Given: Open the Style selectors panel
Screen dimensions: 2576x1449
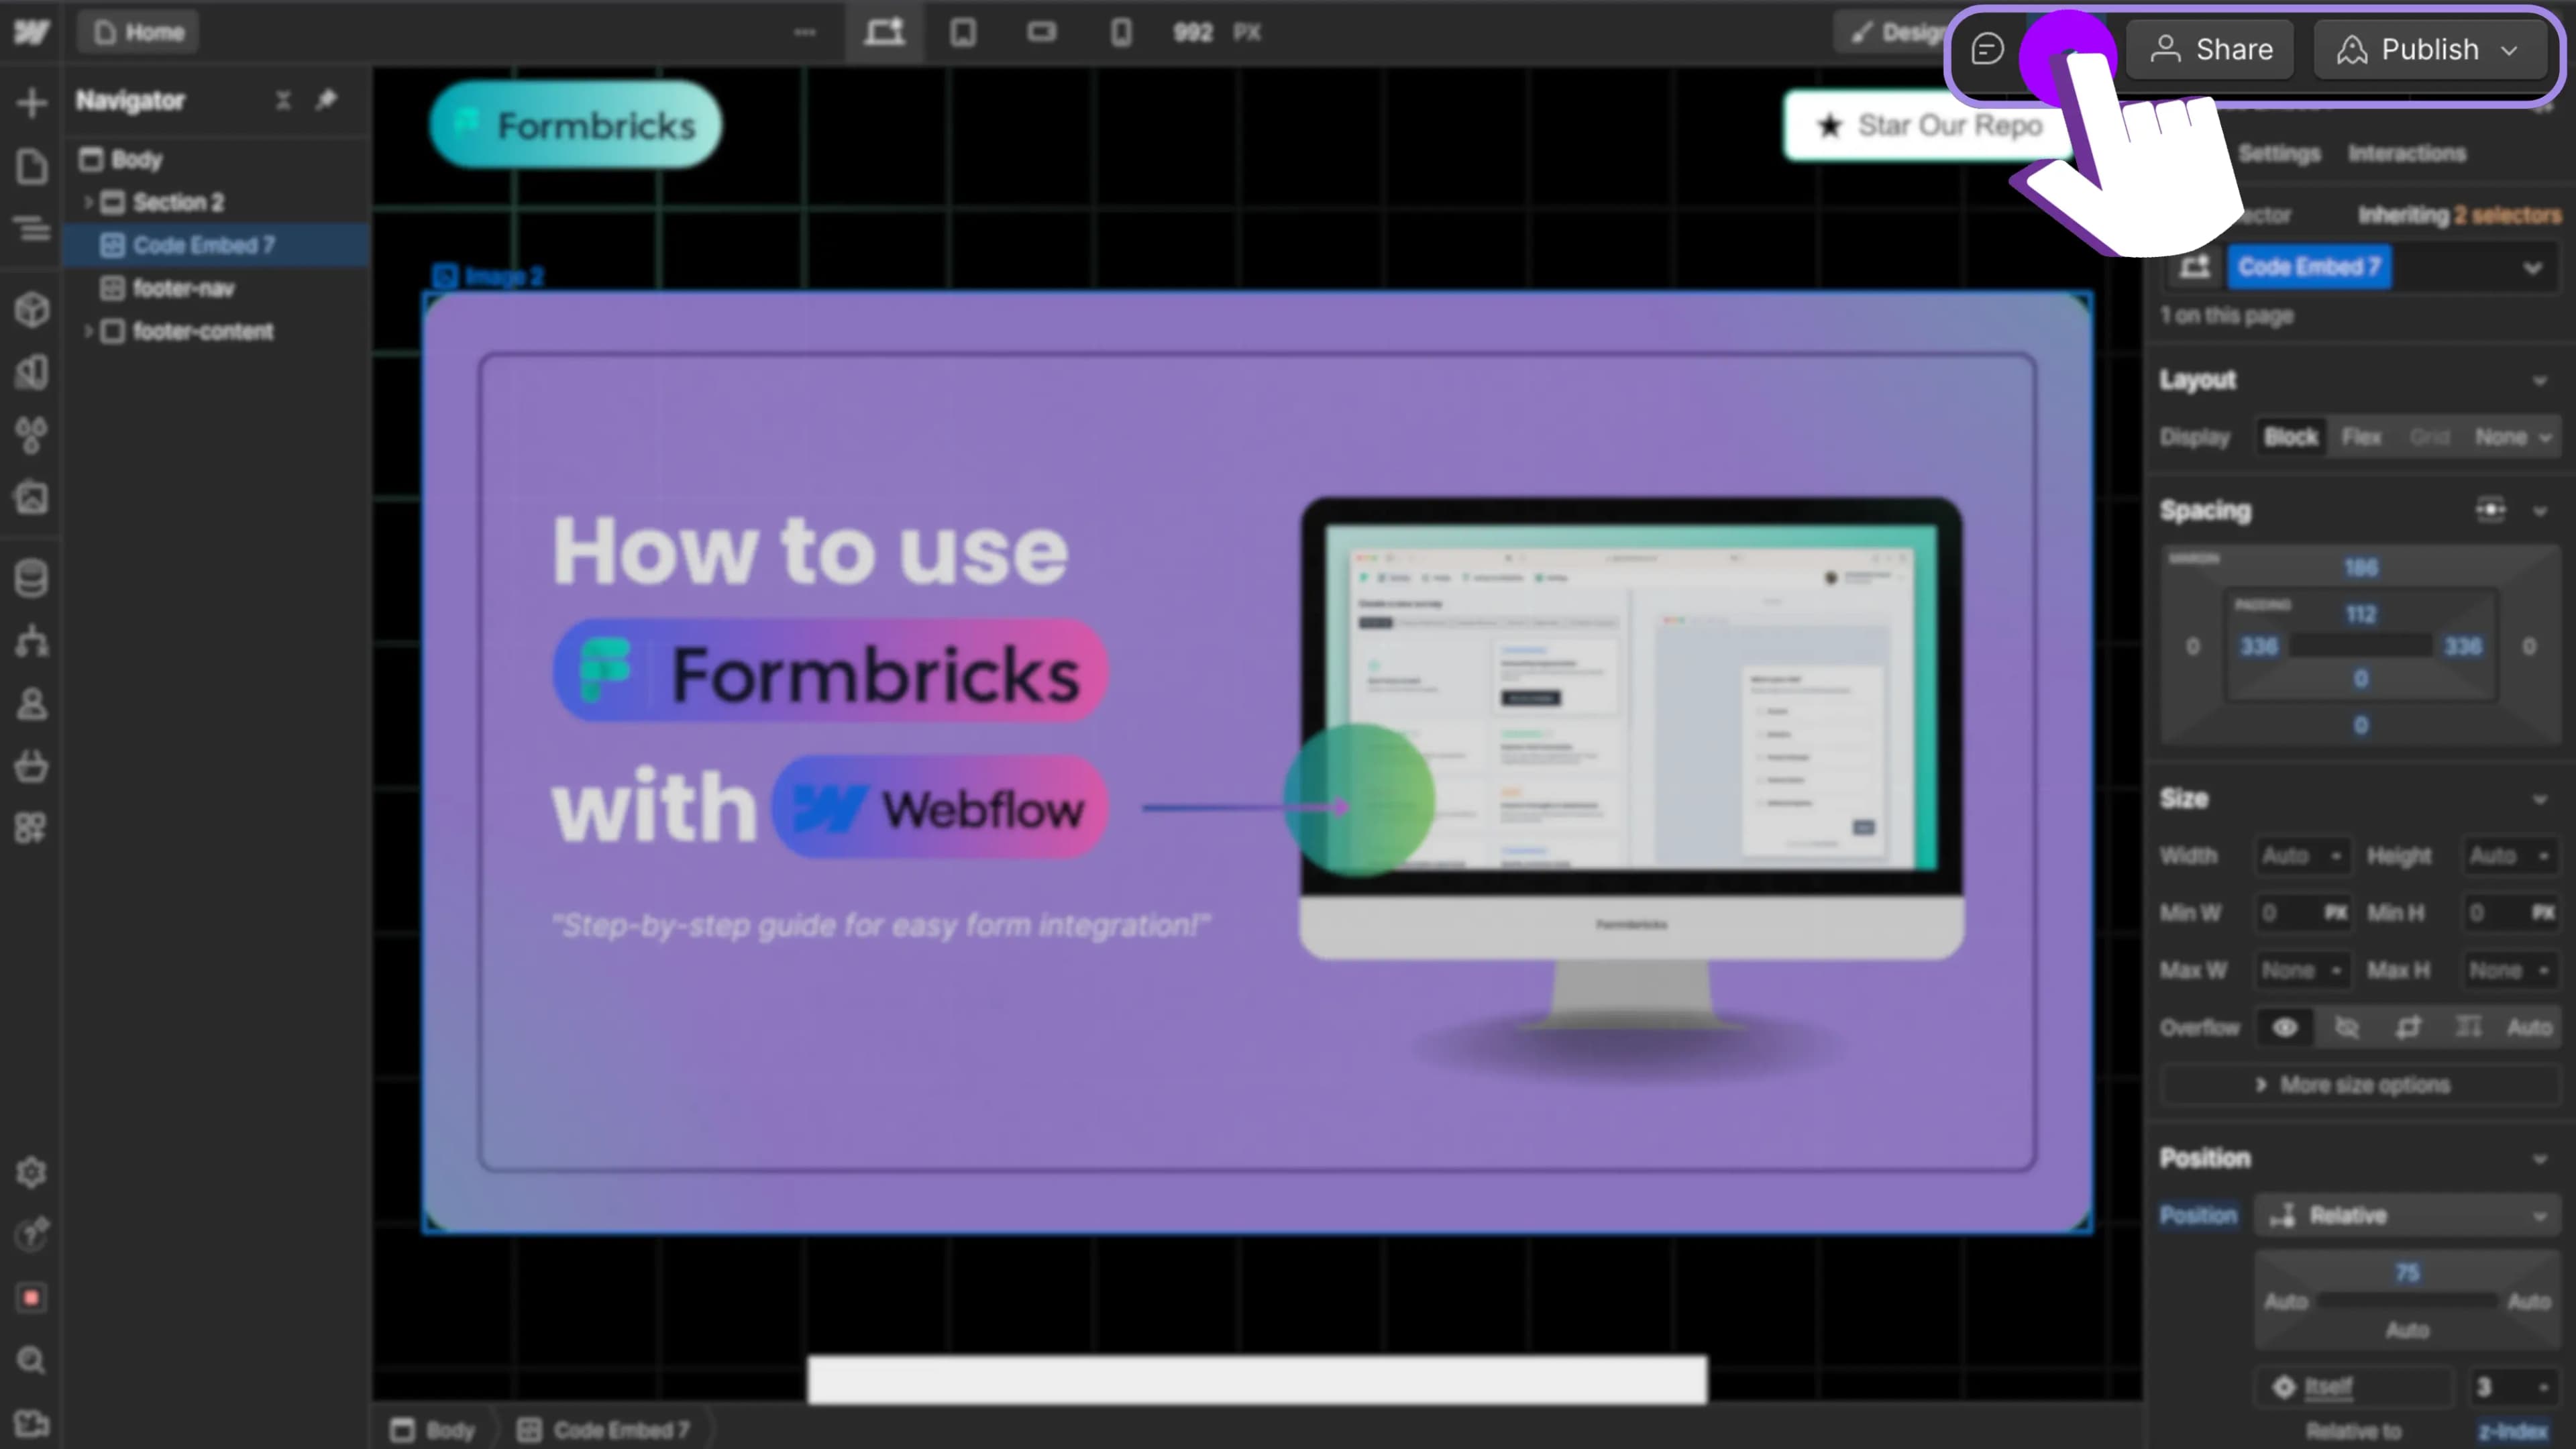Looking at the screenshot, I should coord(31,435).
